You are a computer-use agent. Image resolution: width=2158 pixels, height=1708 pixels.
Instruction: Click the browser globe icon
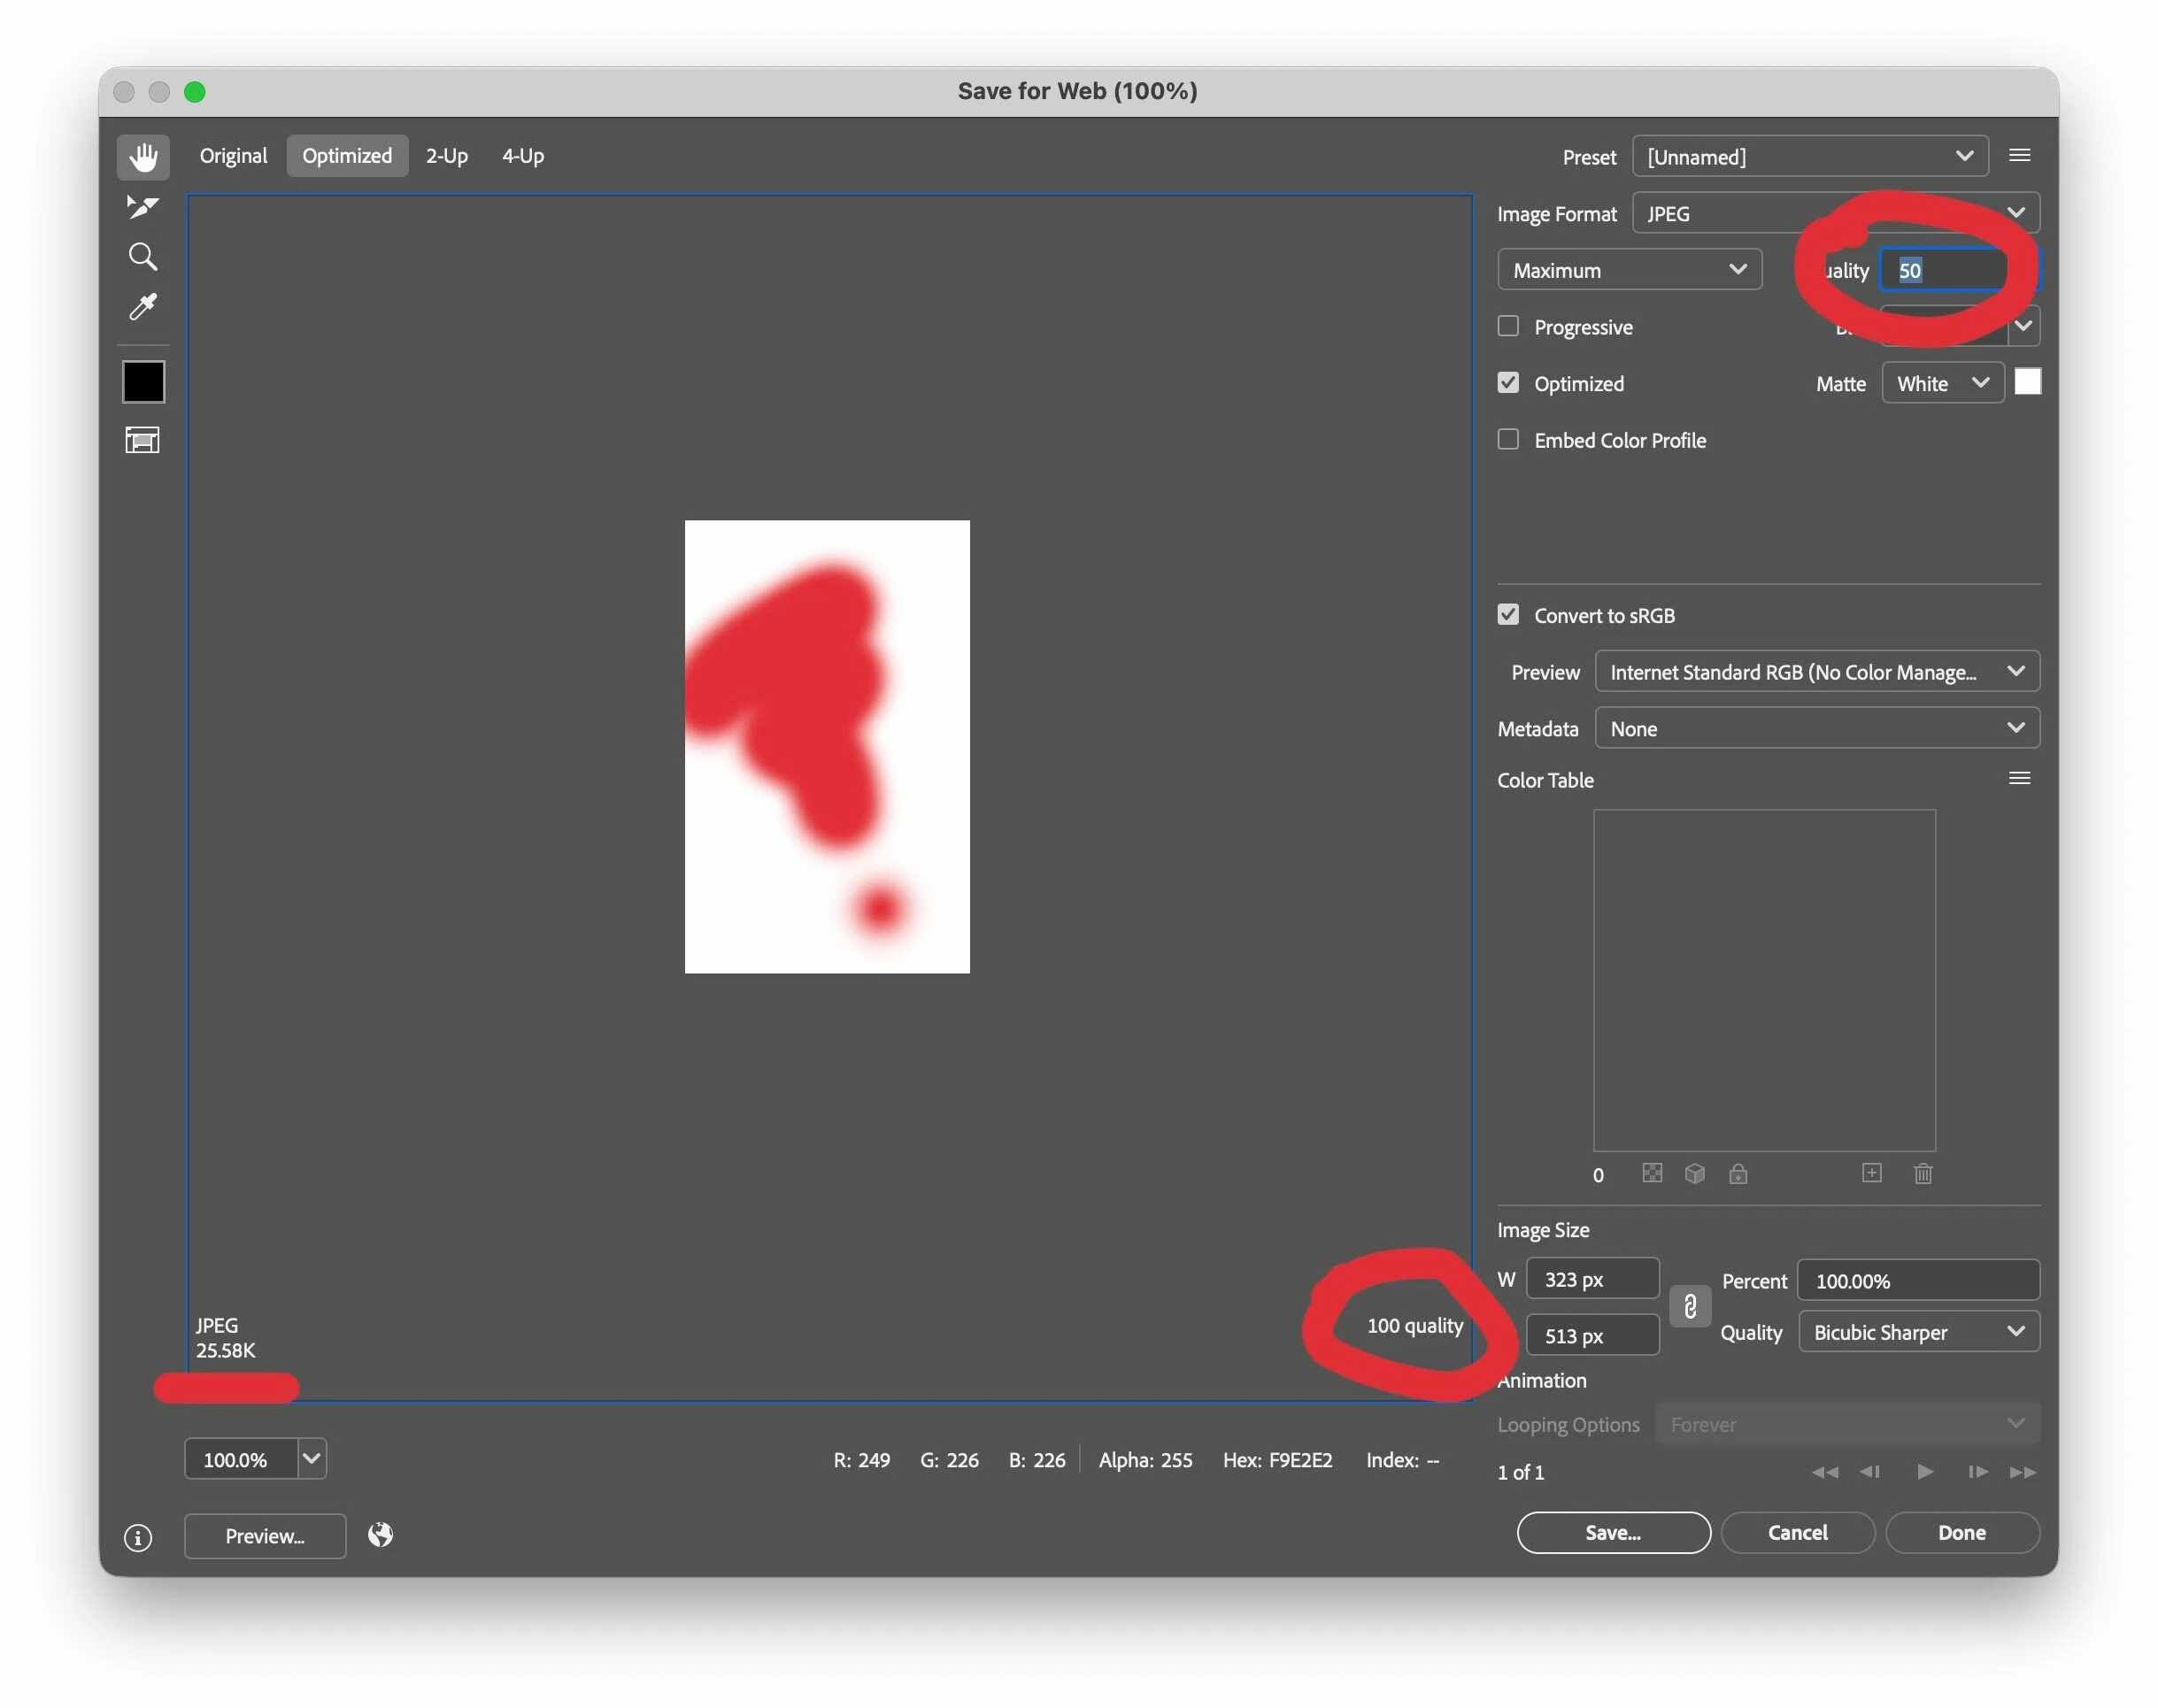380,1534
